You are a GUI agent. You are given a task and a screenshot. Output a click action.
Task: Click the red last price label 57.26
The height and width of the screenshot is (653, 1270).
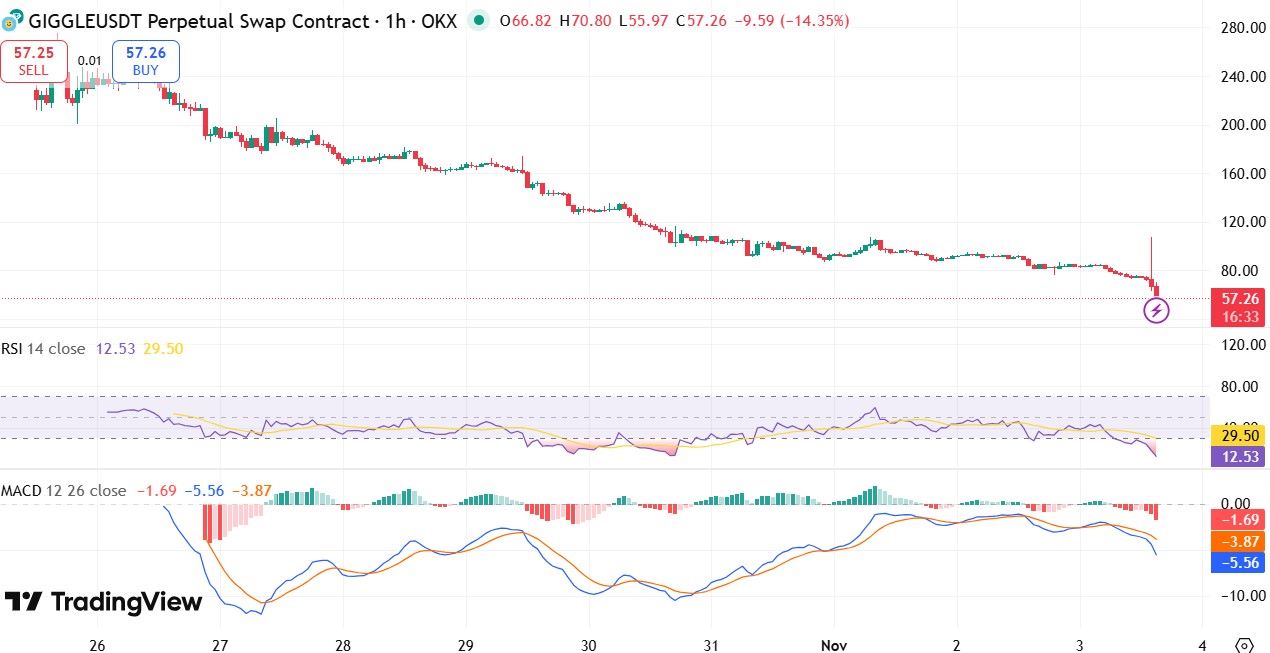(1237, 296)
